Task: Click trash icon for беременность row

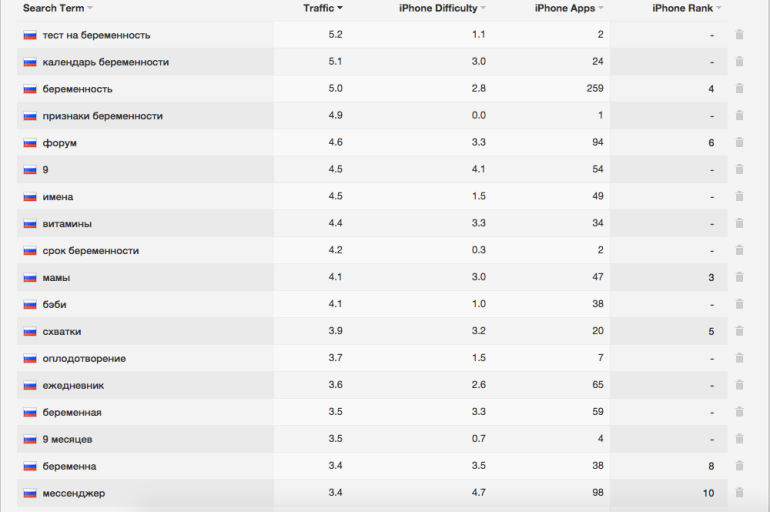Action: point(739,88)
